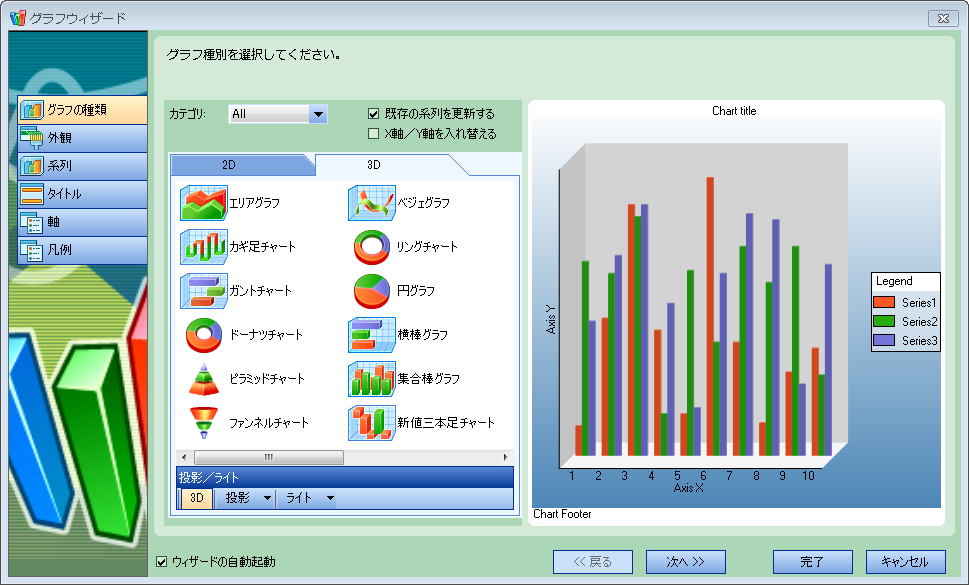Select the エリアグラフ area chart icon
Screen dimensions: 969x585
tap(204, 203)
